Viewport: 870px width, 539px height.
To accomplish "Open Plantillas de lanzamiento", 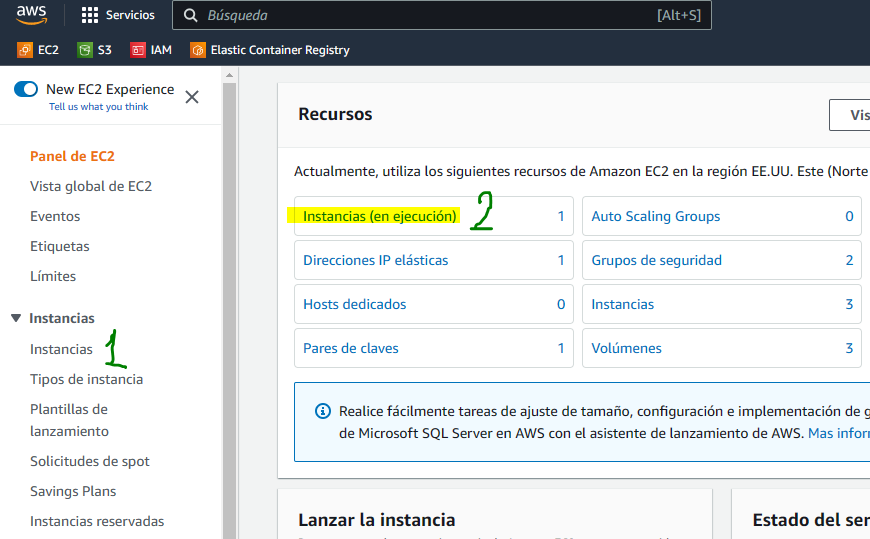I will click(69, 420).
